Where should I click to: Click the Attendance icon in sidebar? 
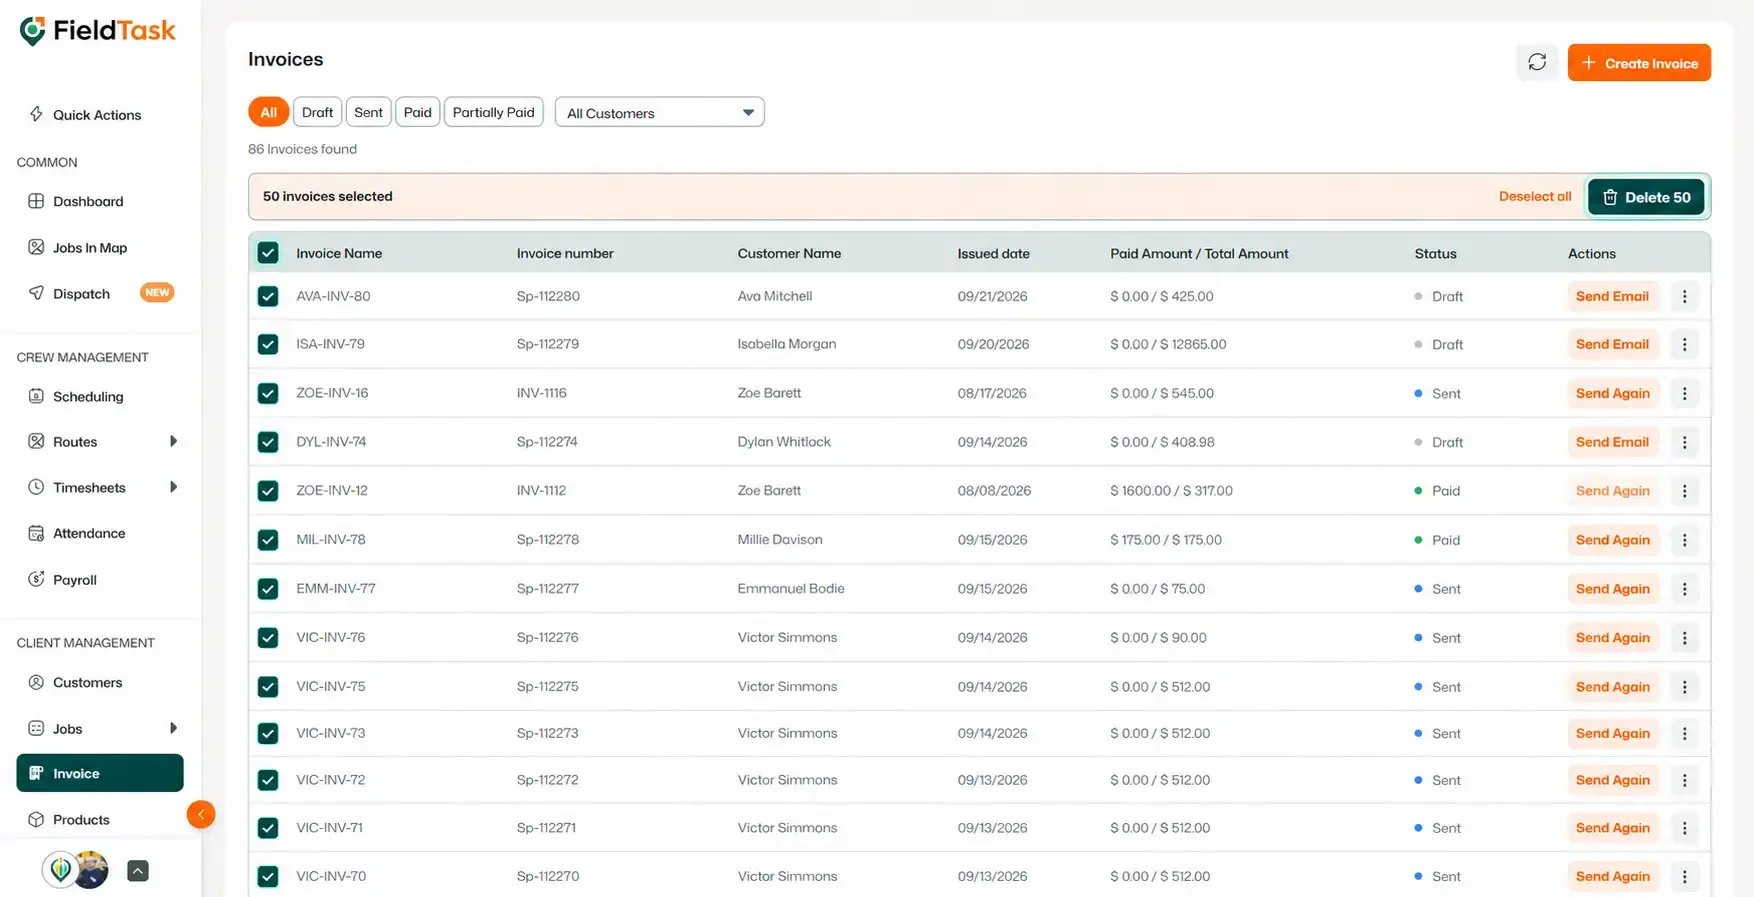[x=36, y=533]
